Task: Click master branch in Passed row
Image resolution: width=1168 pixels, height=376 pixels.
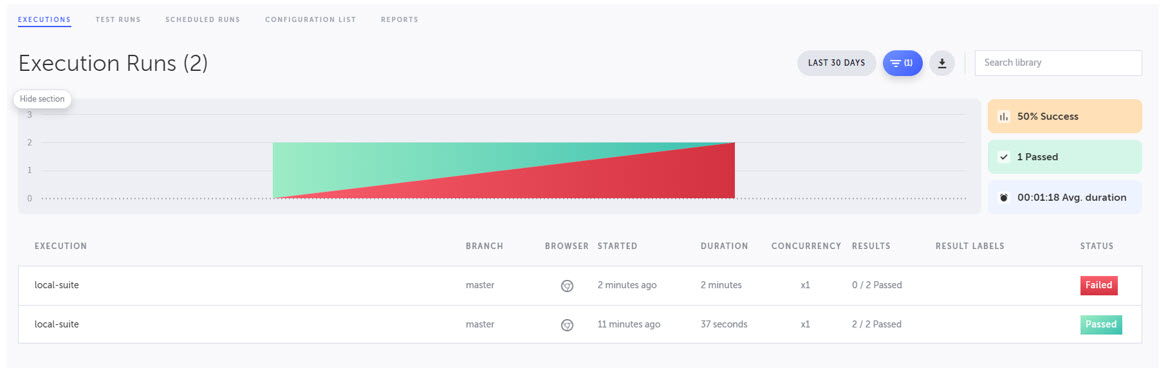Action: 480,325
